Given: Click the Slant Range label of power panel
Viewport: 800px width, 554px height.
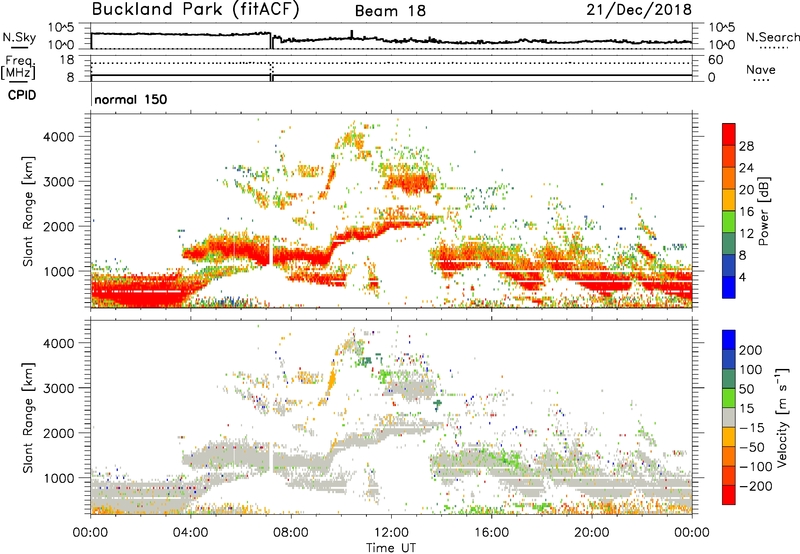Looking at the screenshot, I should click(x=28, y=211).
